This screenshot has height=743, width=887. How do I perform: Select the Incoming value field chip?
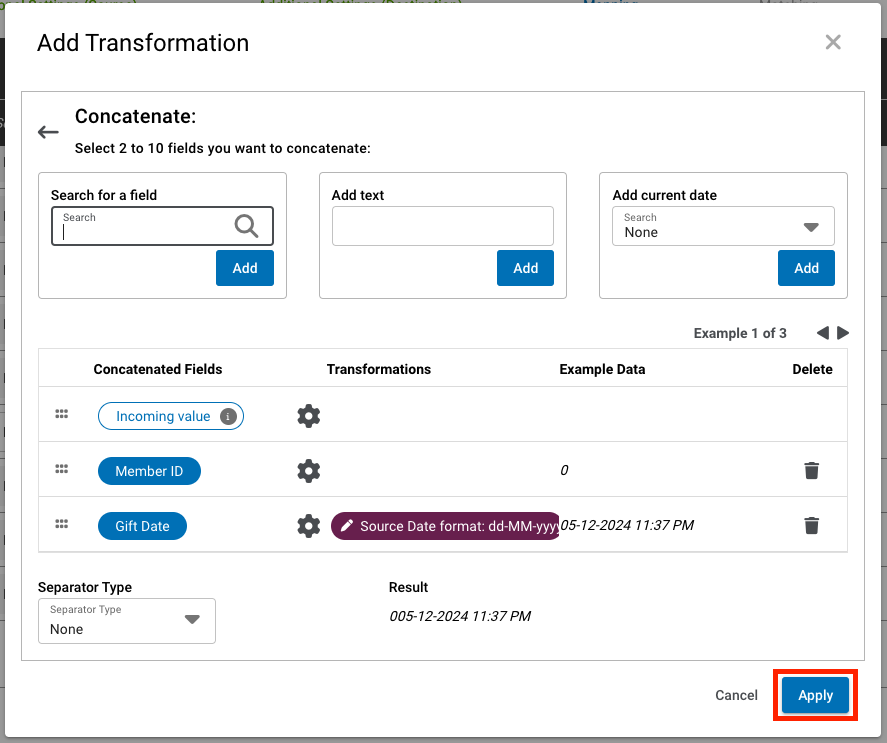(171, 416)
